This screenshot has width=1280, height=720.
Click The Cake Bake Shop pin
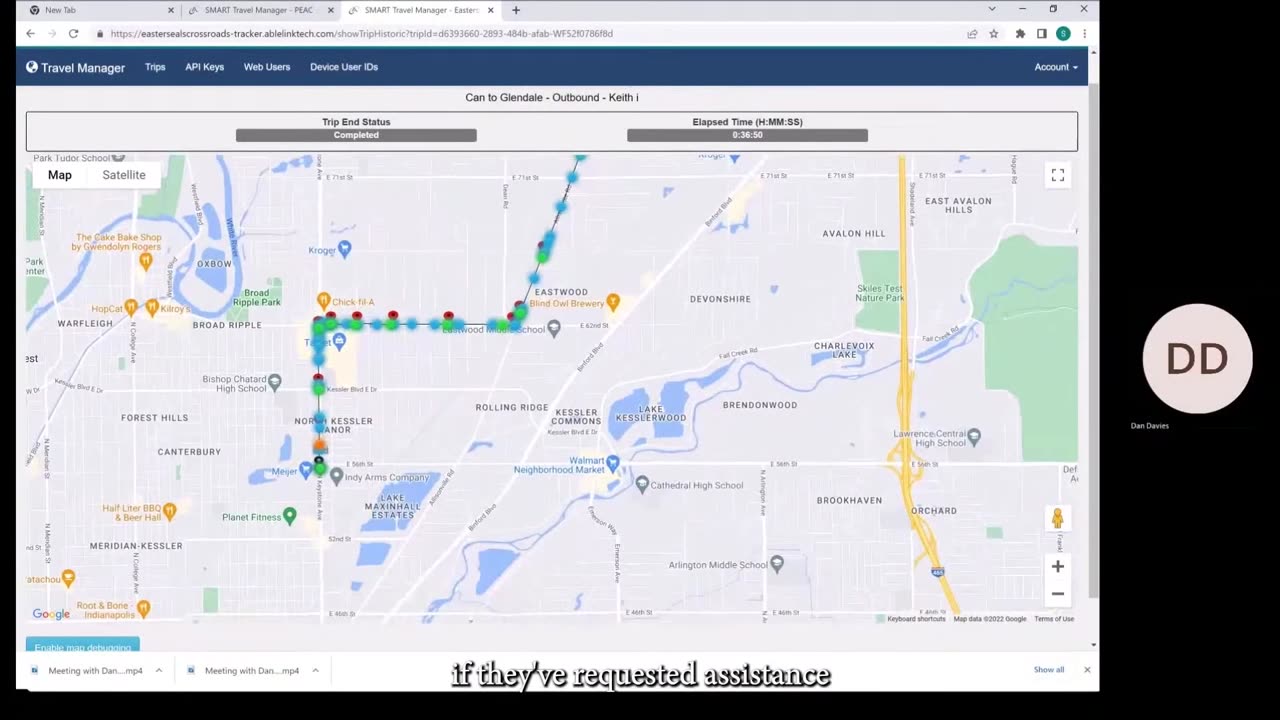145,260
